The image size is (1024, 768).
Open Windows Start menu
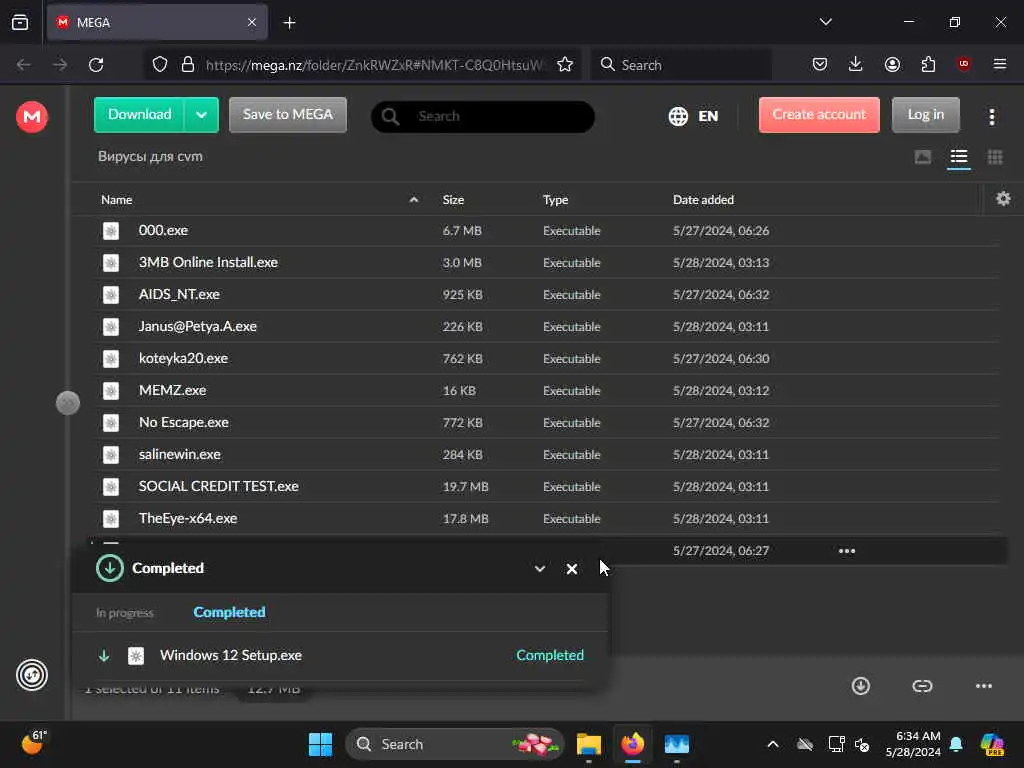320,744
